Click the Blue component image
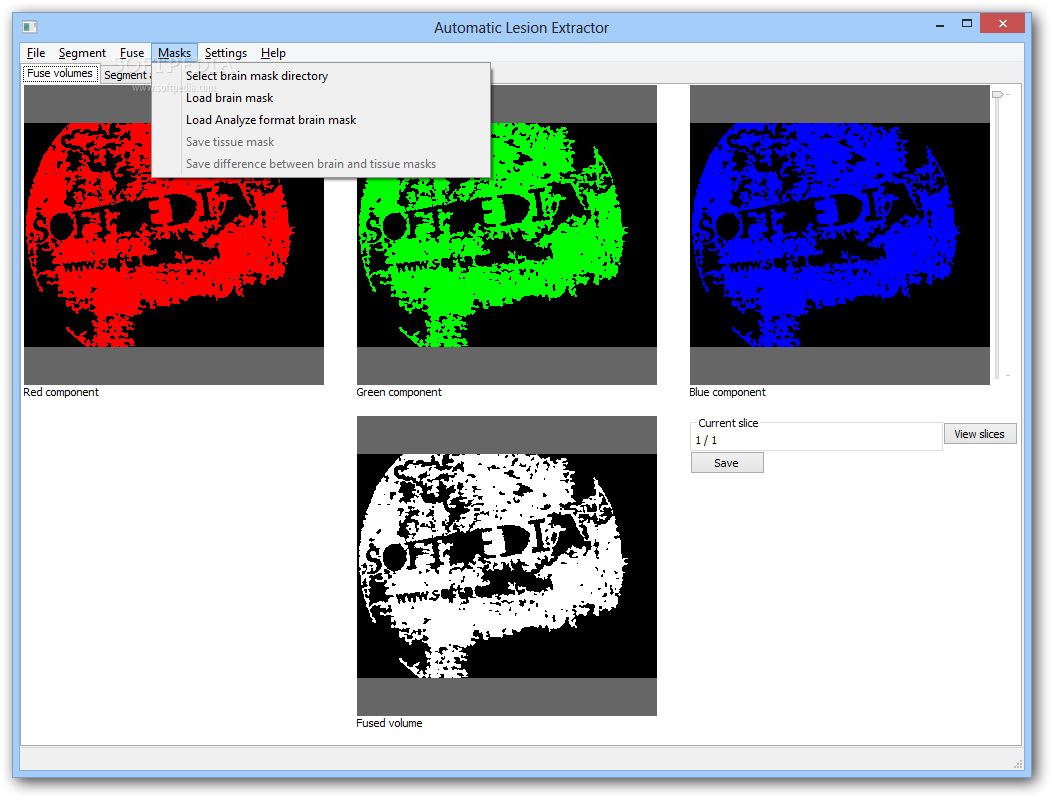 [839, 235]
